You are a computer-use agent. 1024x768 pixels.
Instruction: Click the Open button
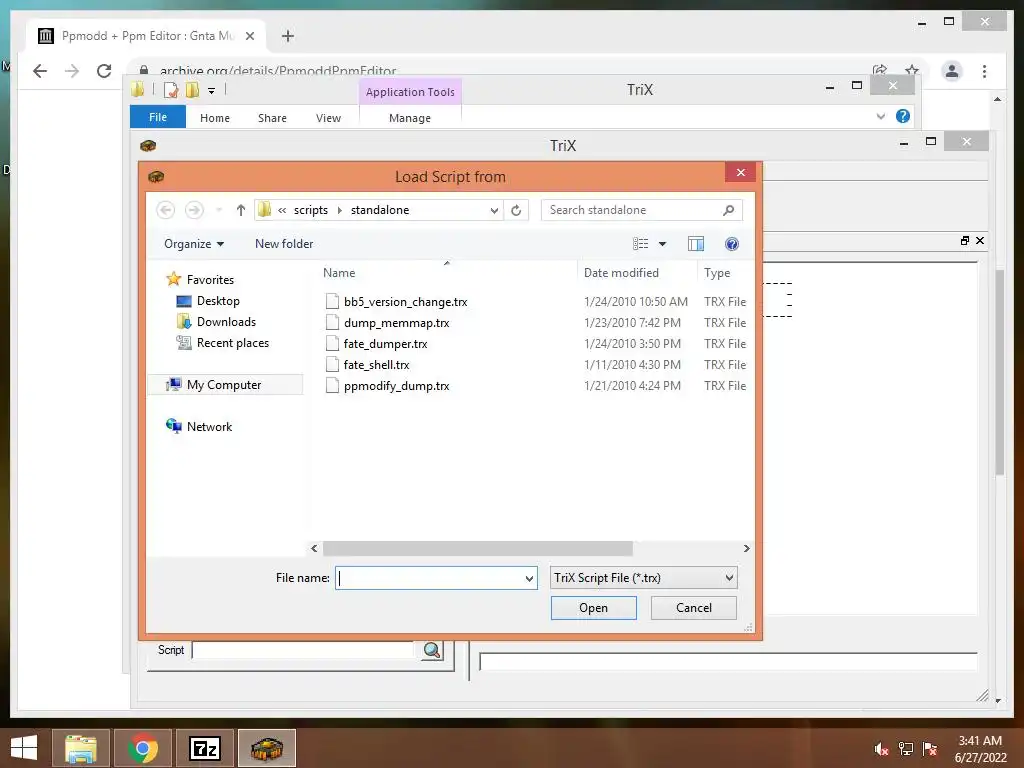tap(594, 608)
